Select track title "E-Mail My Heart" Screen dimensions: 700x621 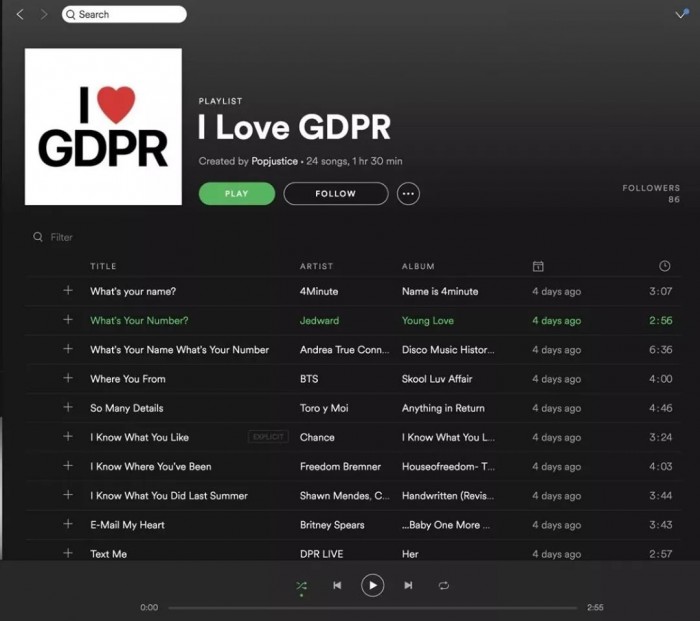pos(127,525)
